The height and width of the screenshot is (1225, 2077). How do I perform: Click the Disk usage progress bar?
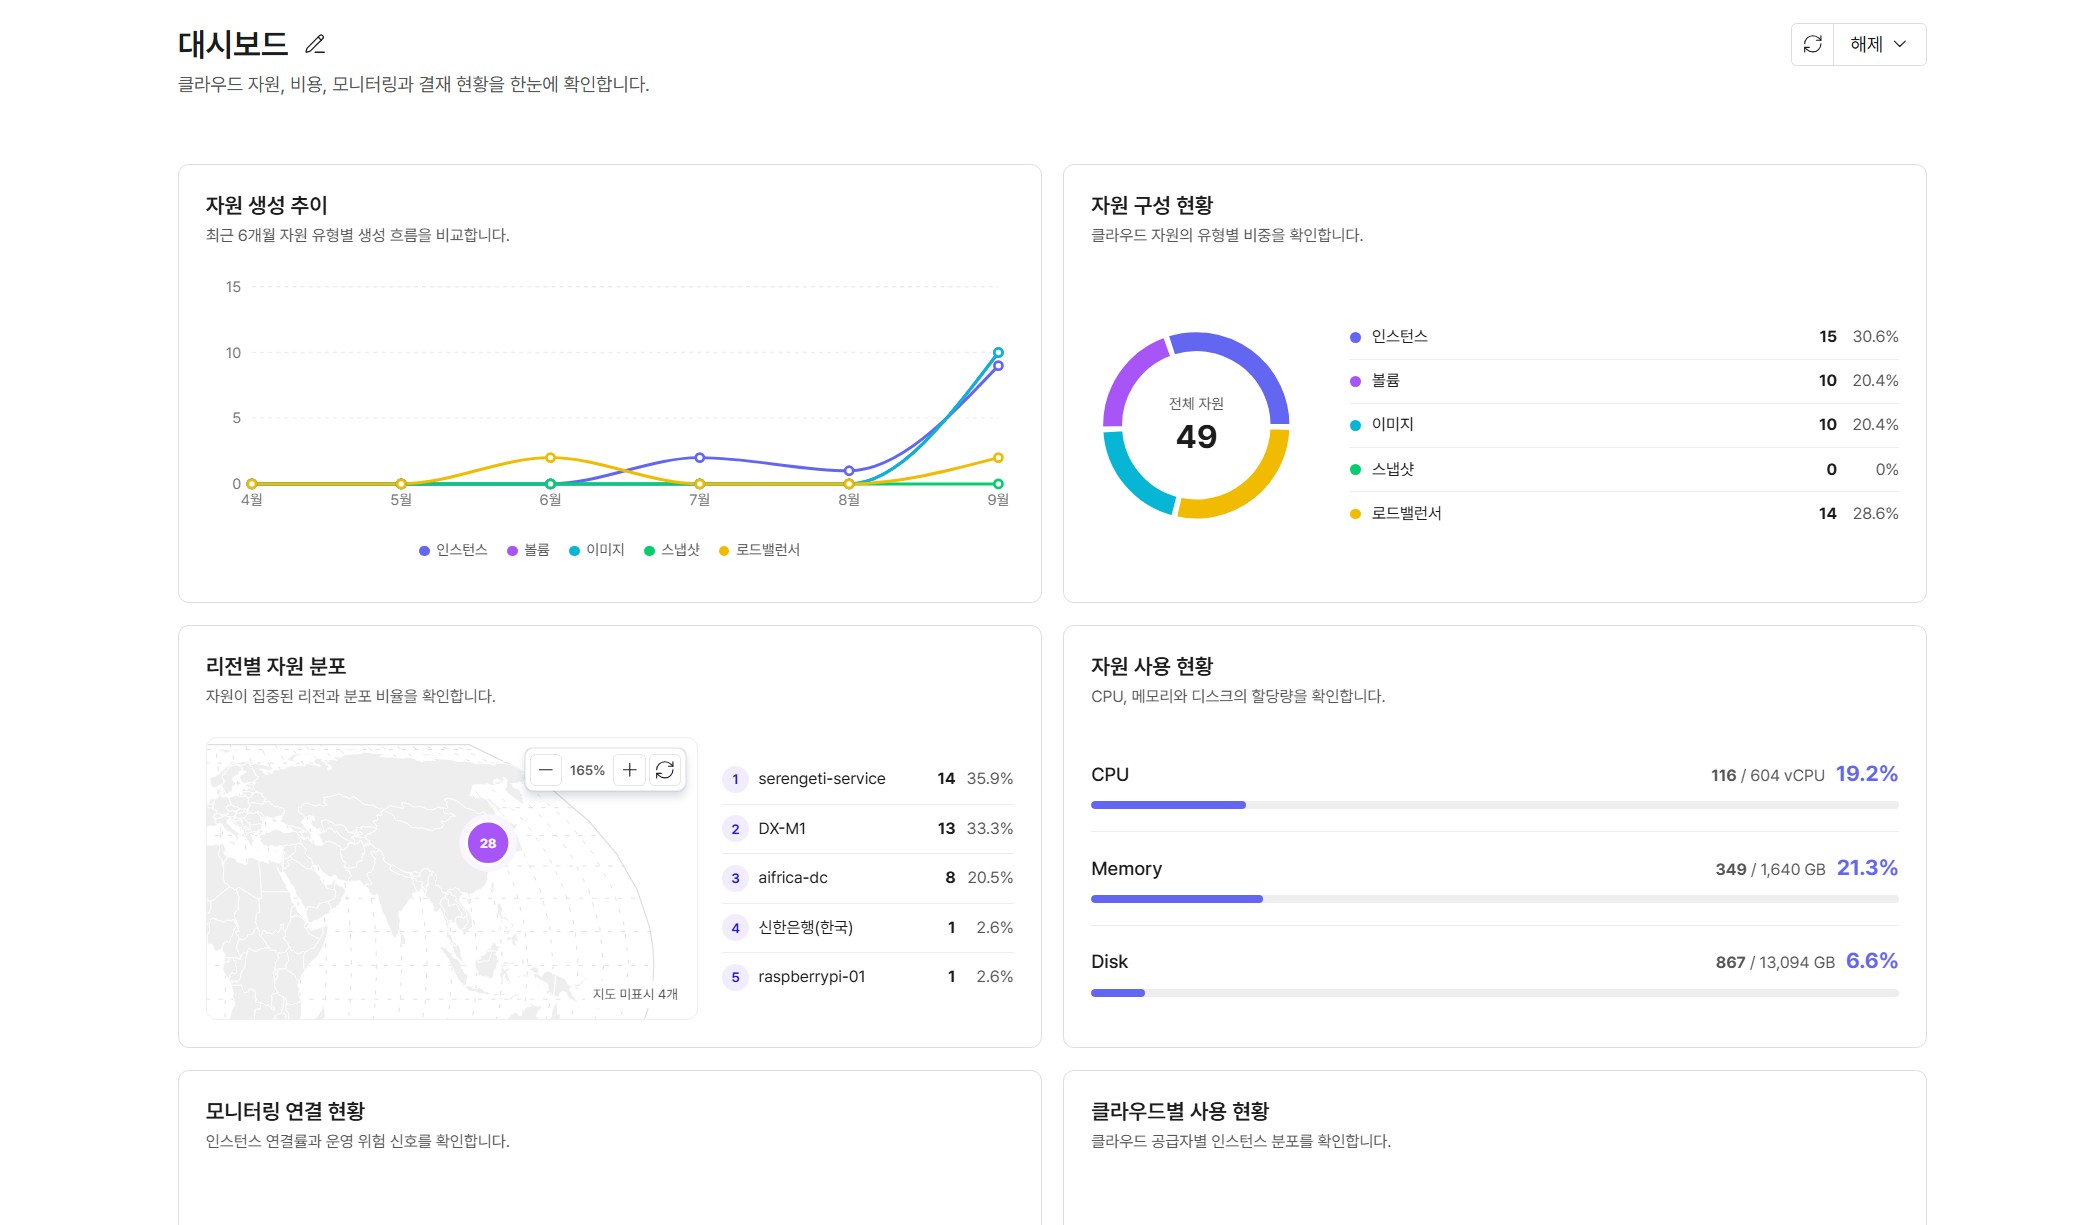[1494, 993]
